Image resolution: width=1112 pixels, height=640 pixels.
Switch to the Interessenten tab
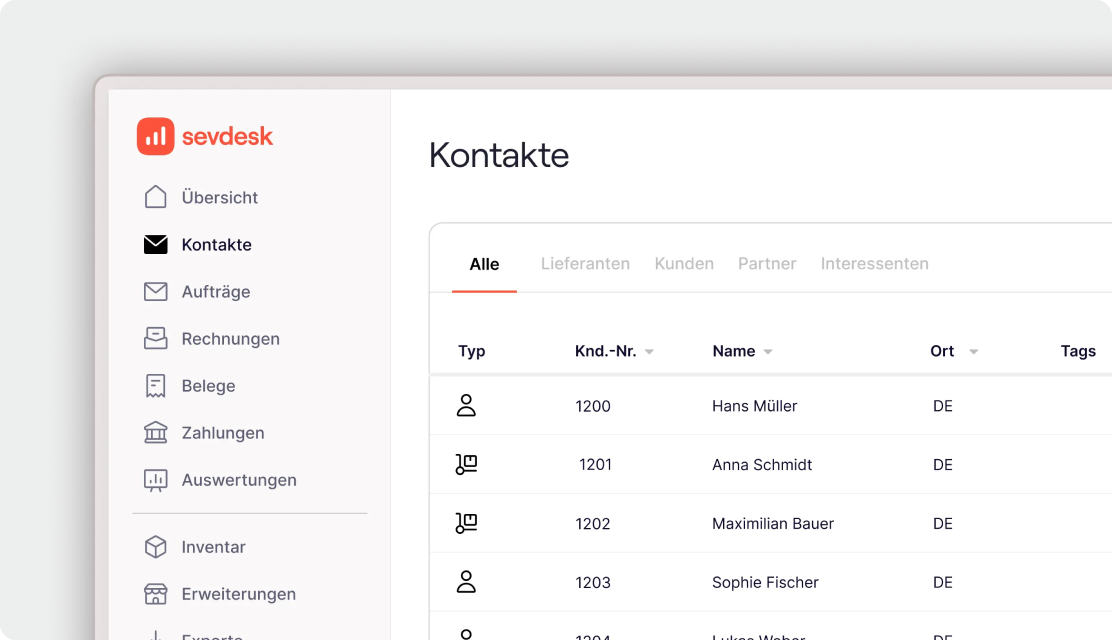pyautogui.click(x=874, y=264)
